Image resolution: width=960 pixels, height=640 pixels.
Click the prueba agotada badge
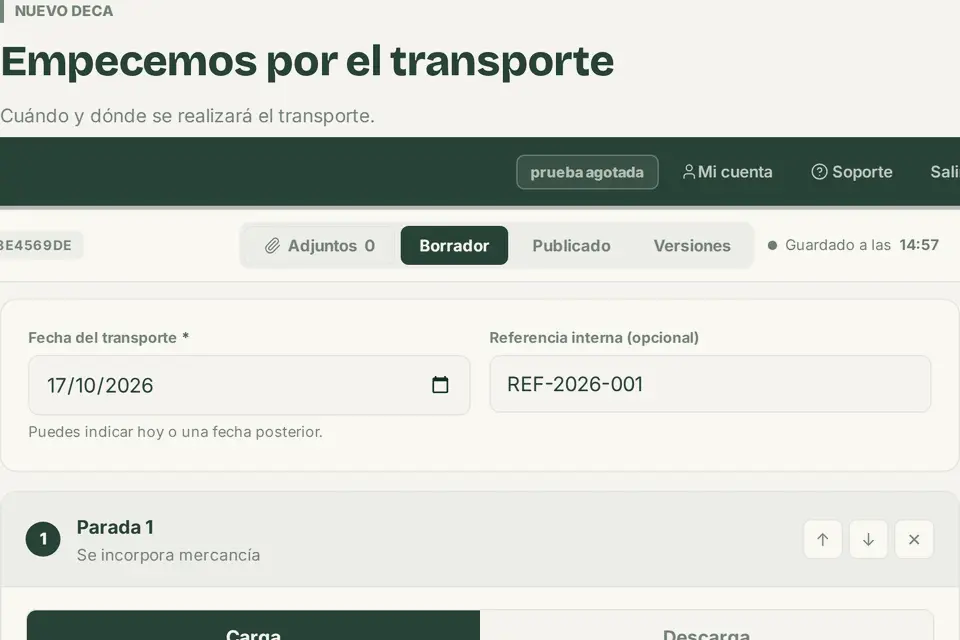[x=587, y=172]
